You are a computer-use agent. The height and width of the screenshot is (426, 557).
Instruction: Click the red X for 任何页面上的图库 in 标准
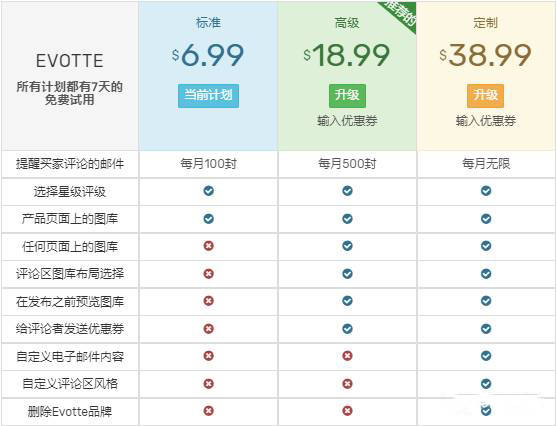[x=209, y=246]
